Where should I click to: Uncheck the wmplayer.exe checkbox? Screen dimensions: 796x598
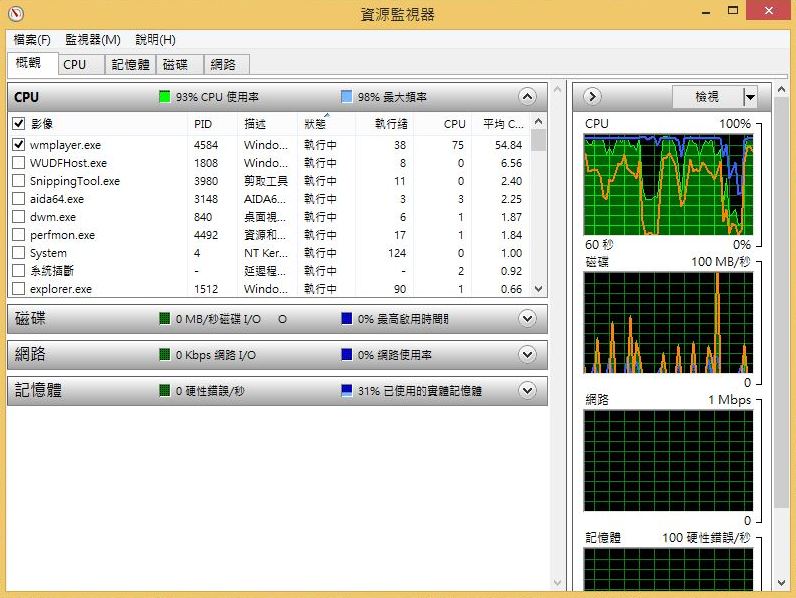coord(19,145)
